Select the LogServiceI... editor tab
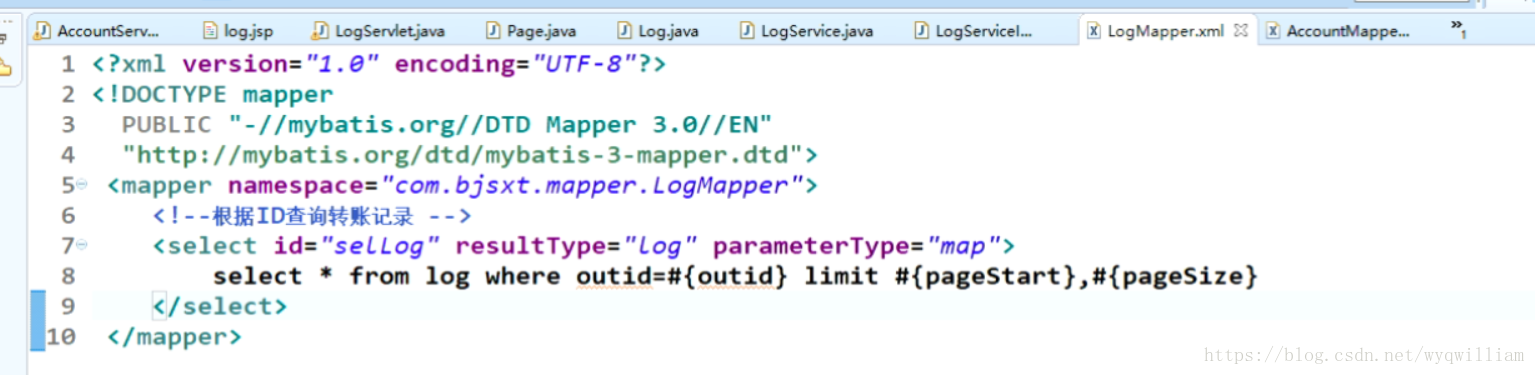Screen dimensions: 1535x375 [974, 31]
